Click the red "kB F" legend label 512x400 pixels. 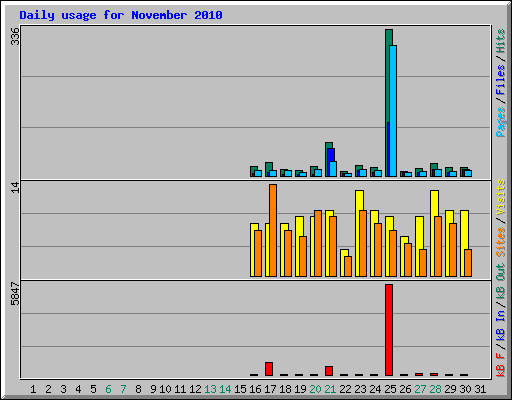click(501, 364)
